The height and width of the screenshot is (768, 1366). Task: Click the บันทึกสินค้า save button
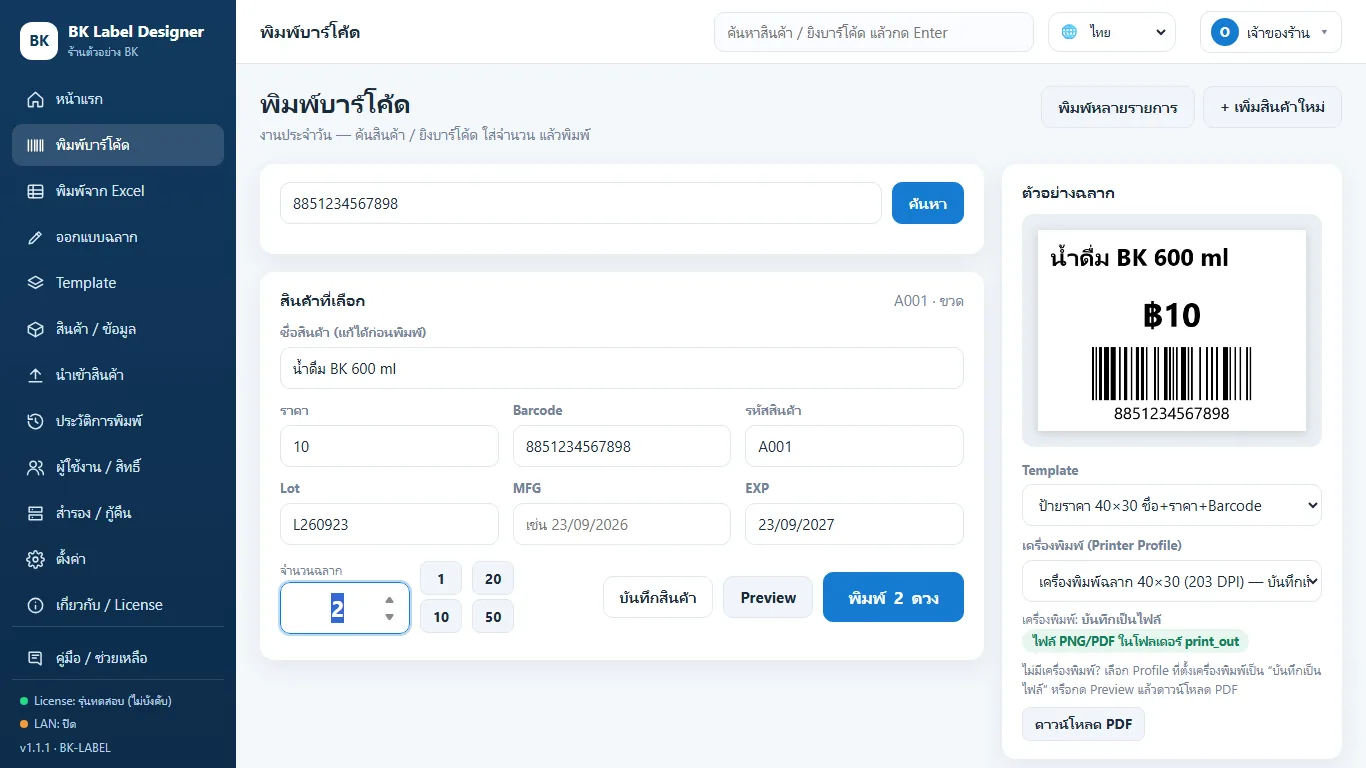[658, 597]
